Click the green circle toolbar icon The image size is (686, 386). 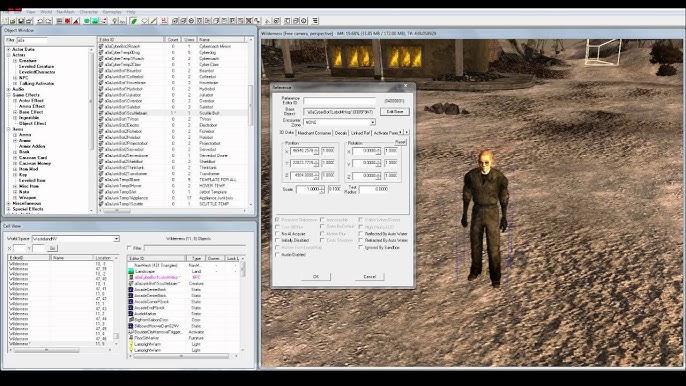pyautogui.click(x=87, y=21)
